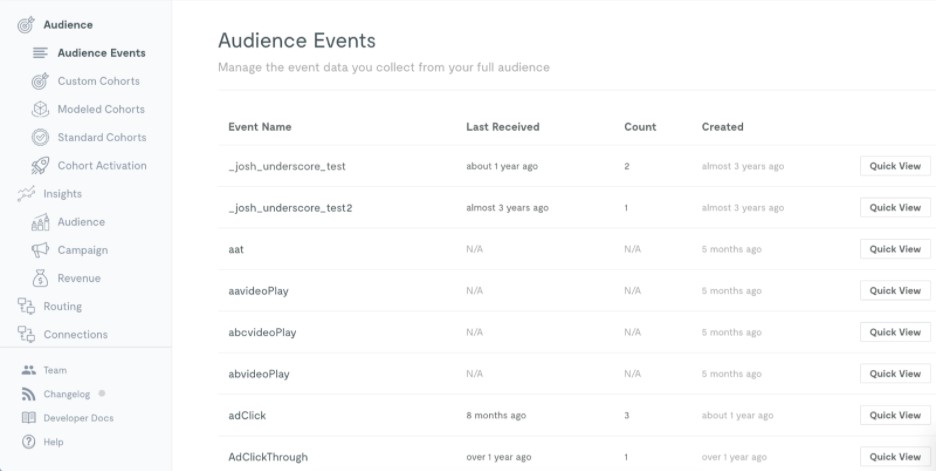
Task: Click the Help question mark icon
Action: [28, 442]
